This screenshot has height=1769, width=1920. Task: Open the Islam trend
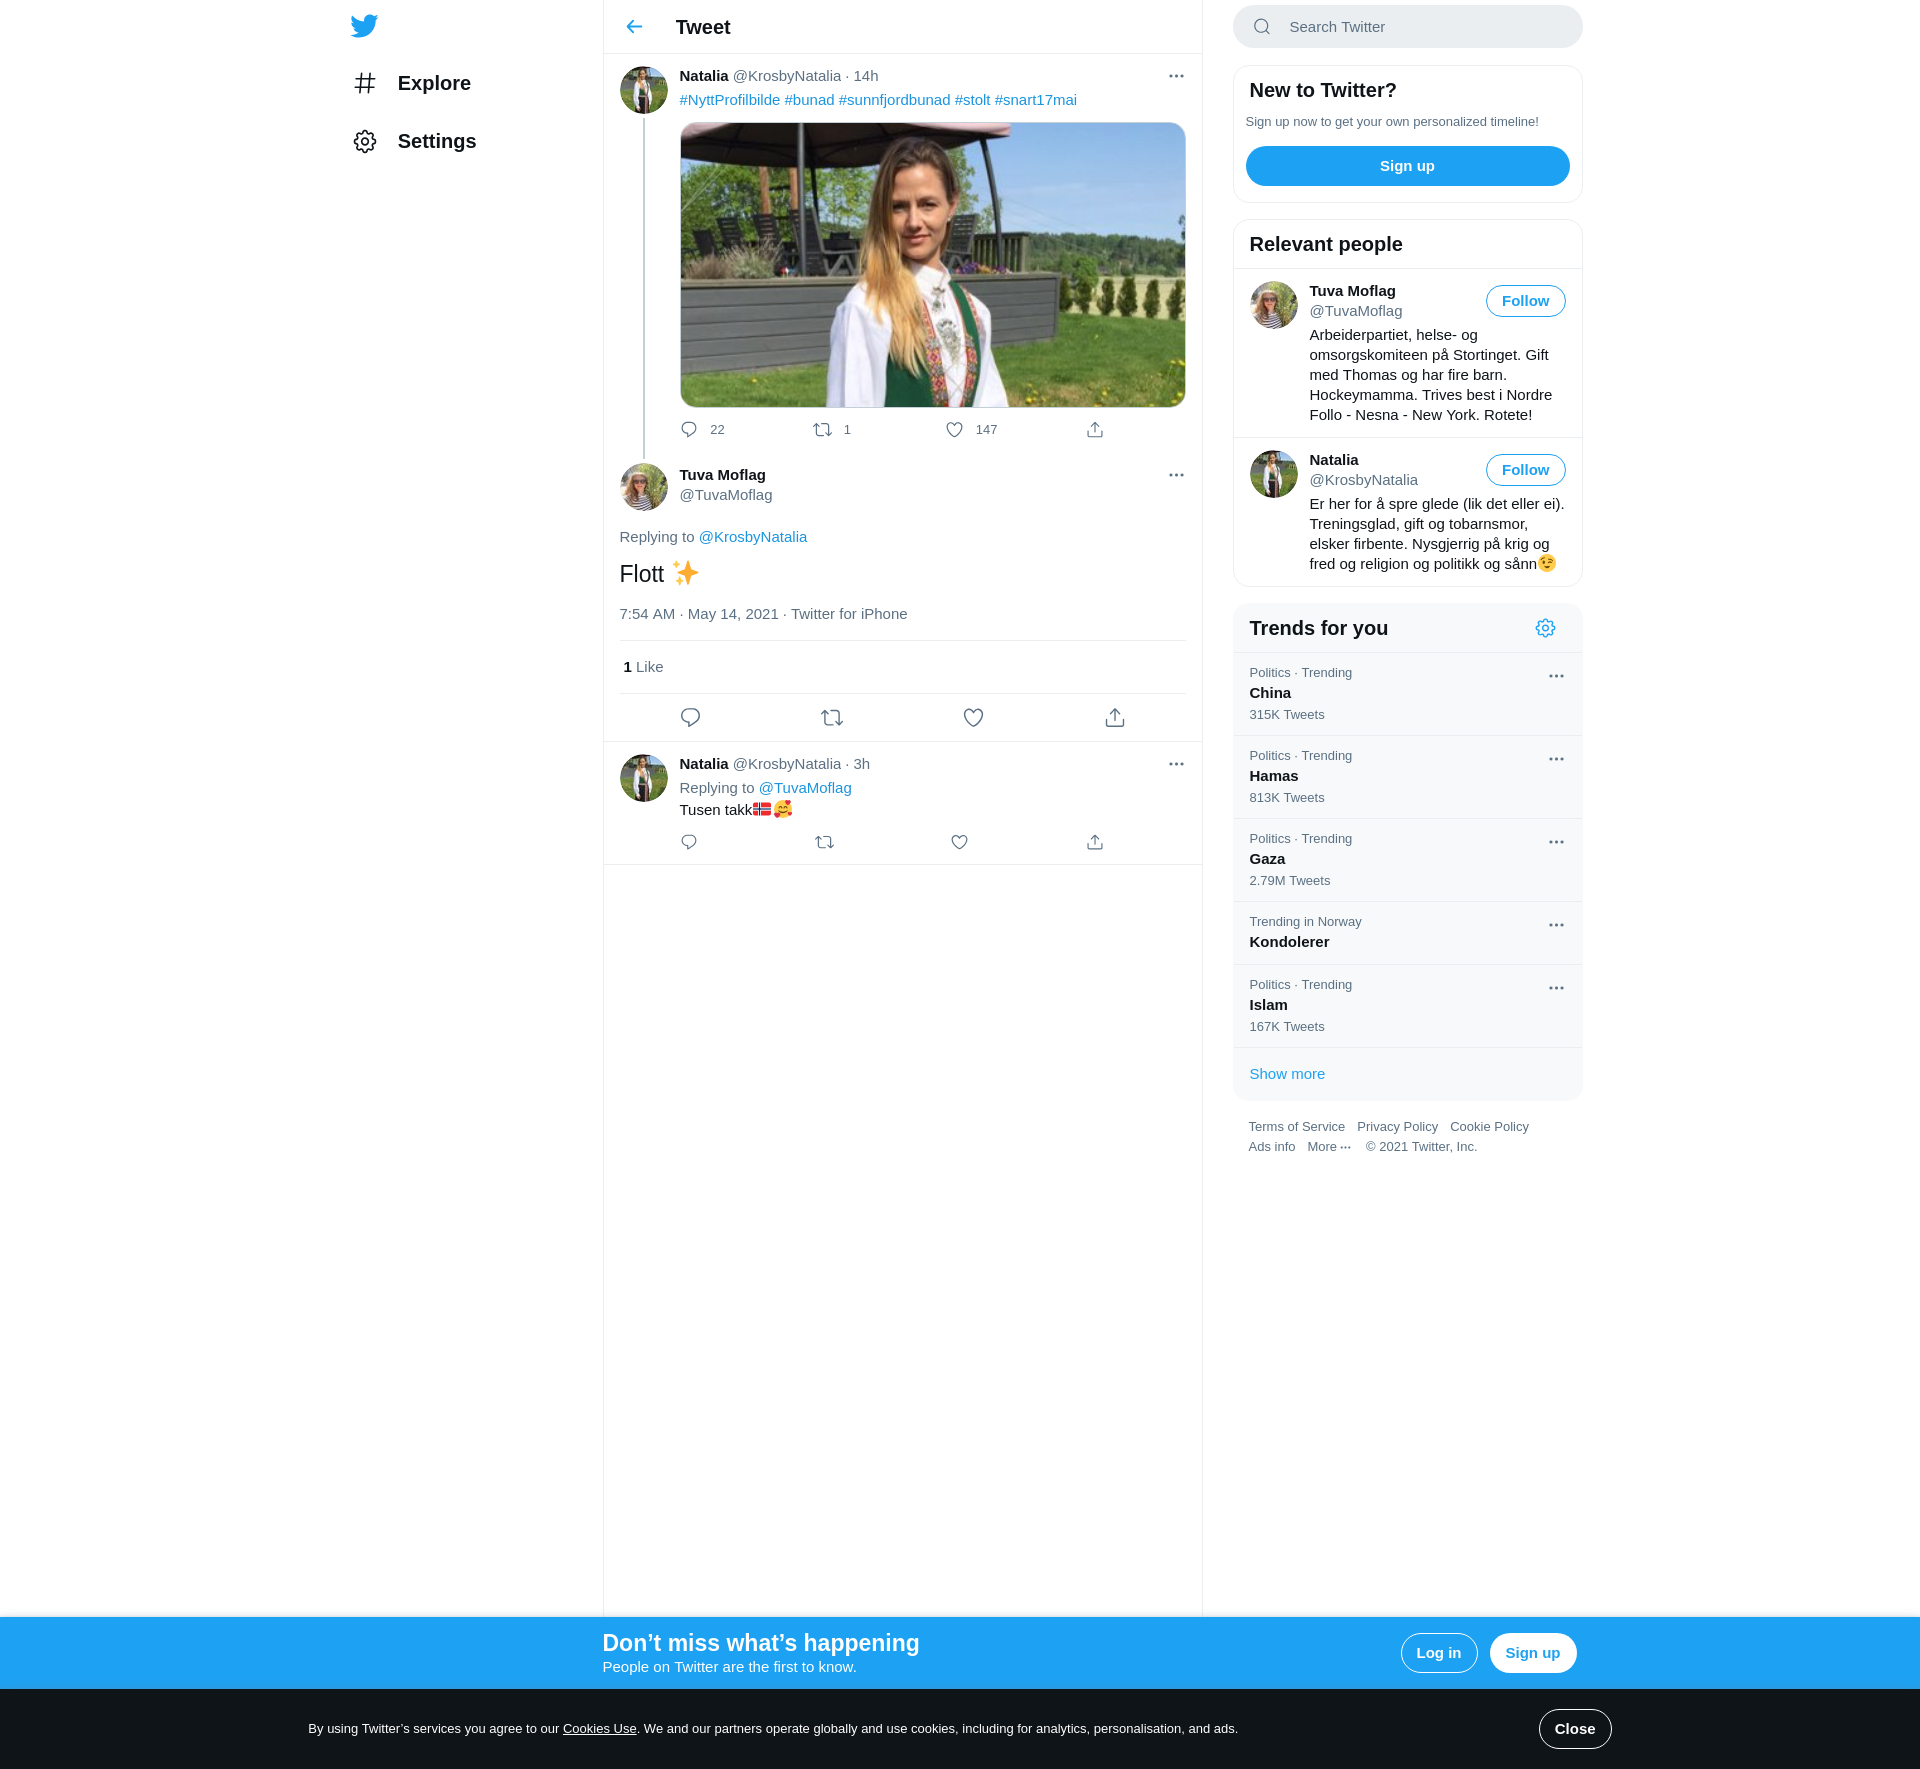pyautogui.click(x=1408, y=1006)
